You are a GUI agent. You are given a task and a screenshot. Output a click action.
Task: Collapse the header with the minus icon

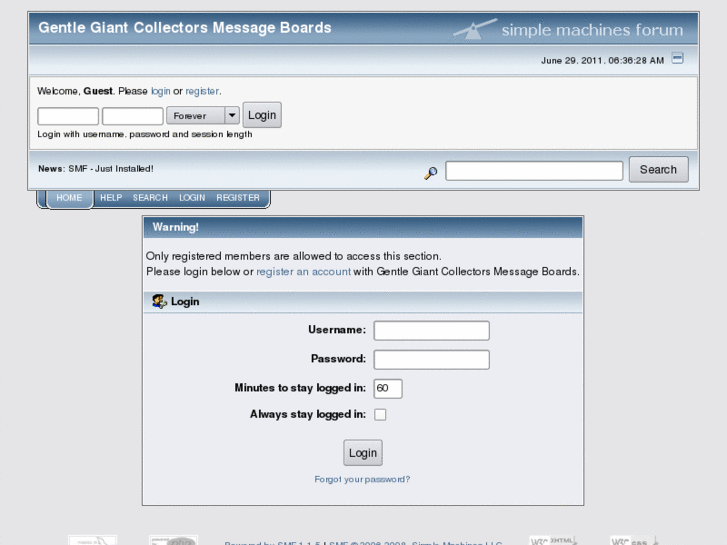(x=677, y=58)
